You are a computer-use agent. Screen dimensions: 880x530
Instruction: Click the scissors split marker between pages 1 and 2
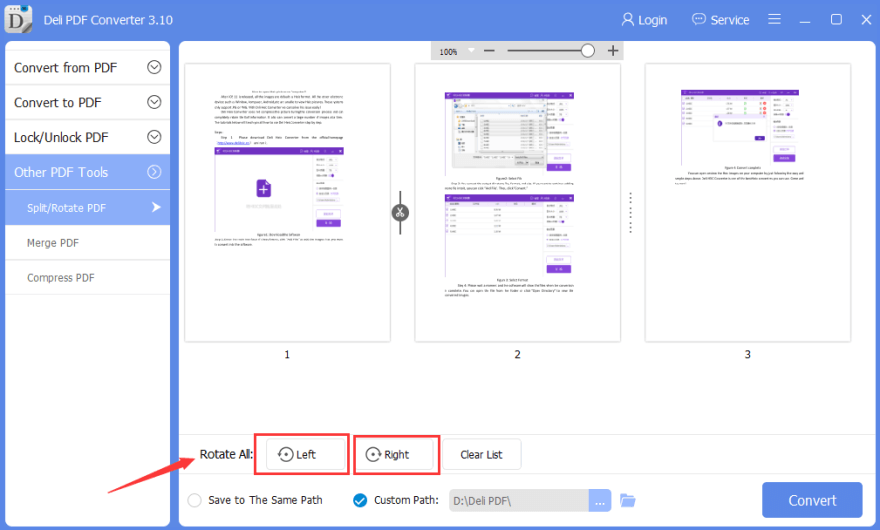point(400,213)
